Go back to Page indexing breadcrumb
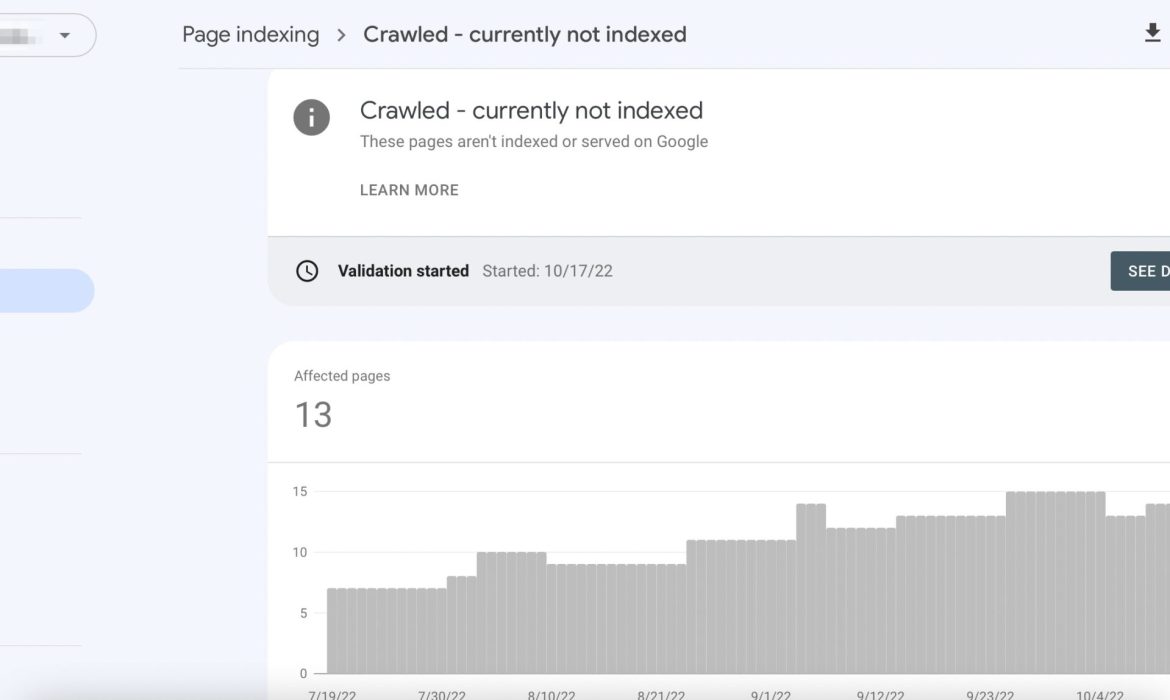The height and width of the screenshot is (700, 1170). click(x=251, y=34)
